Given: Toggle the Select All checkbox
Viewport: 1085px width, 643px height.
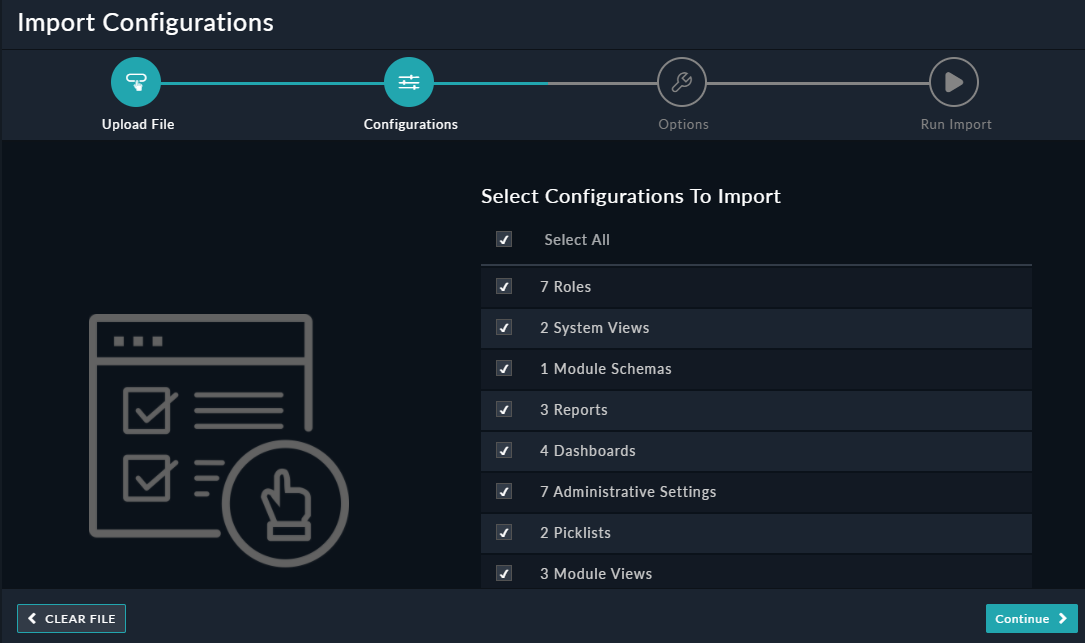Looking at the screenshot, I should tap(504, 239).
